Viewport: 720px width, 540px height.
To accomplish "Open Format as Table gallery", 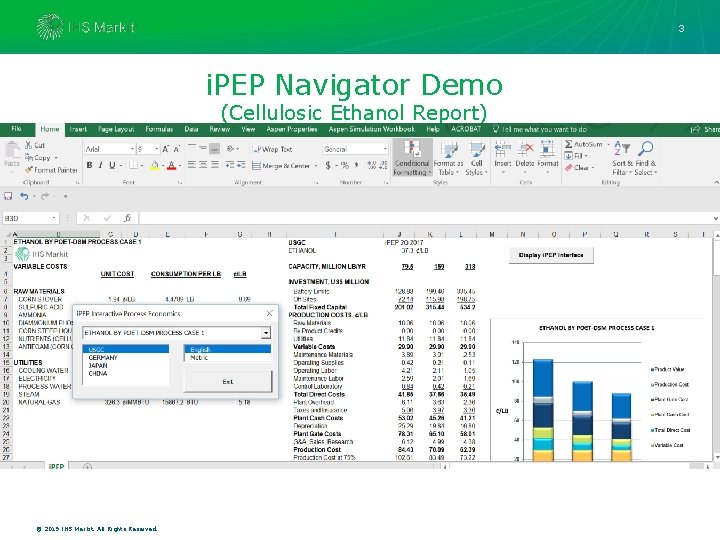I will pyautogui.click(x=449, y=158).
